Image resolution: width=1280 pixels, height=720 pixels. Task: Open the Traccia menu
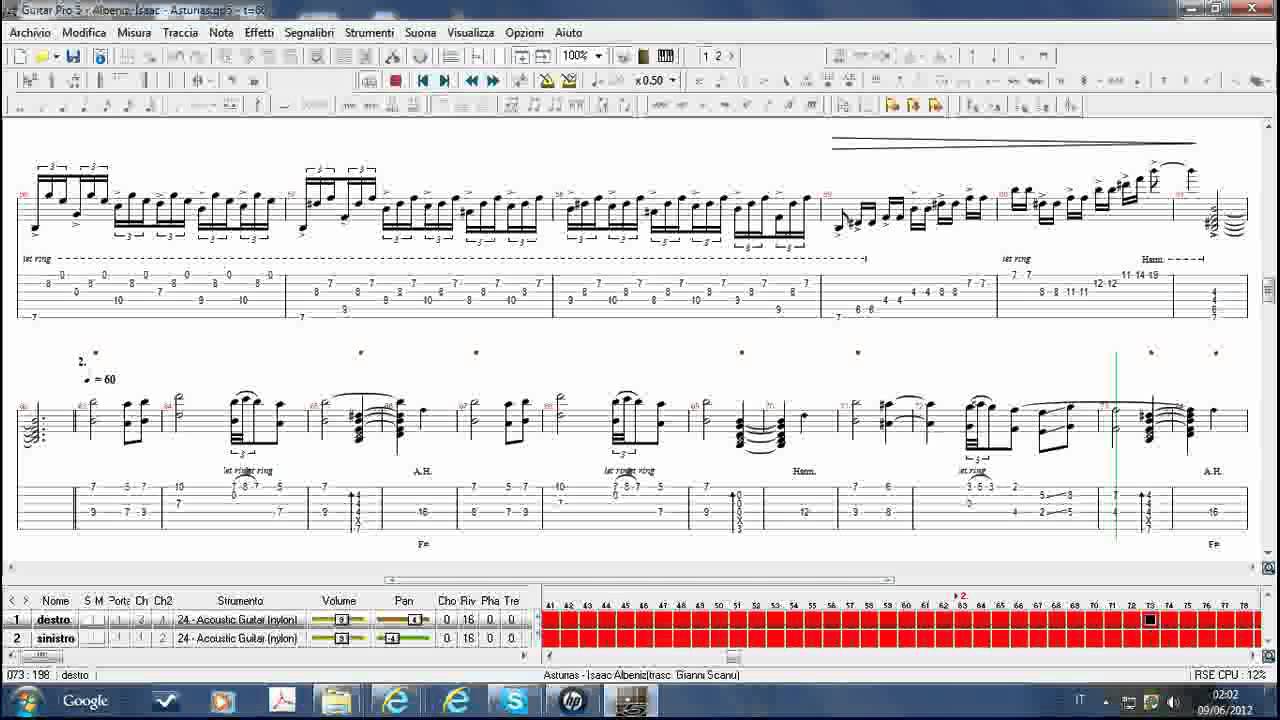coord(180,32)
